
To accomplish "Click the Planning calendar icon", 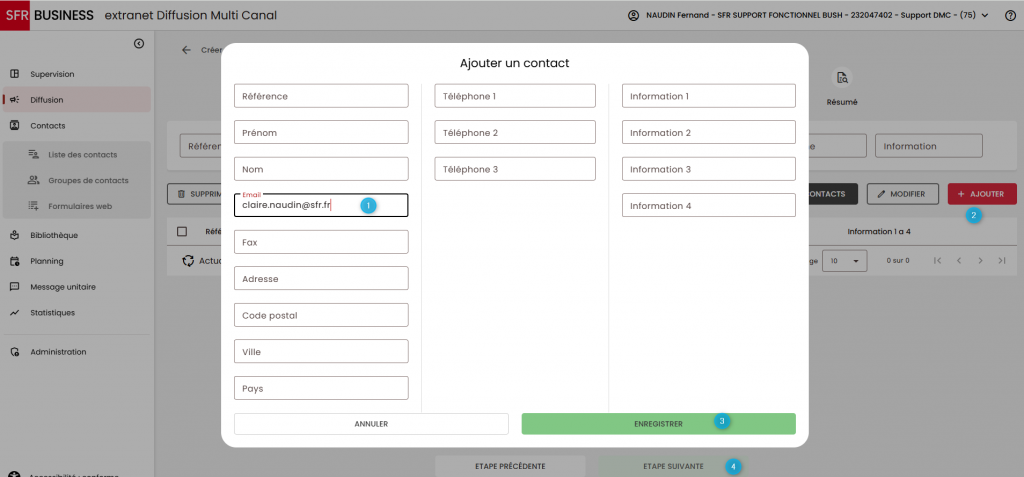I will [14, 261].
